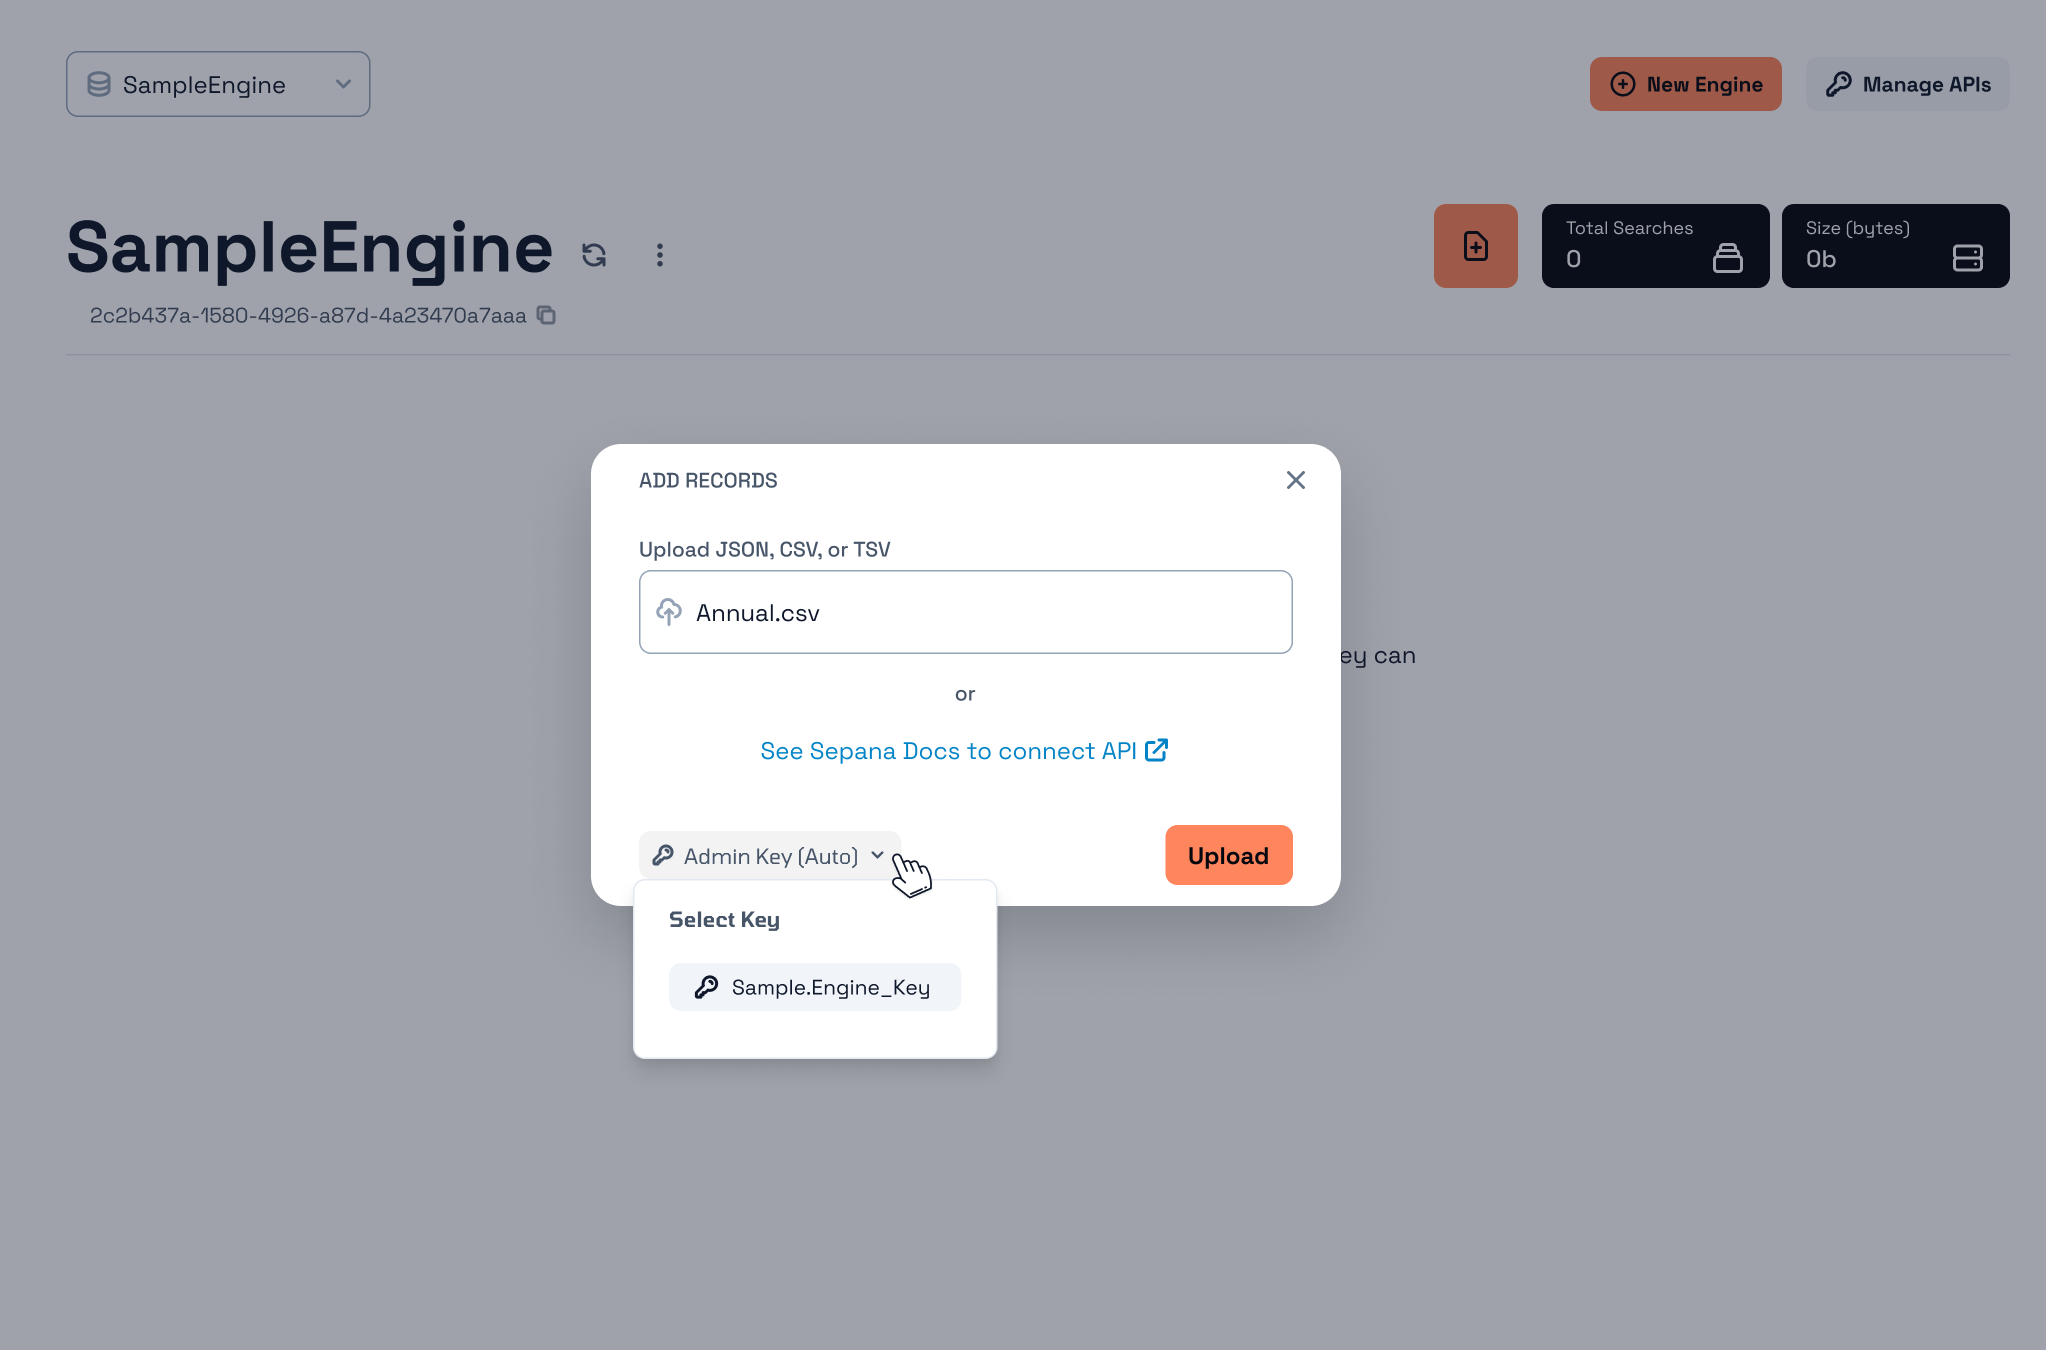Click the add document icon button

(x=1475, y=246)
